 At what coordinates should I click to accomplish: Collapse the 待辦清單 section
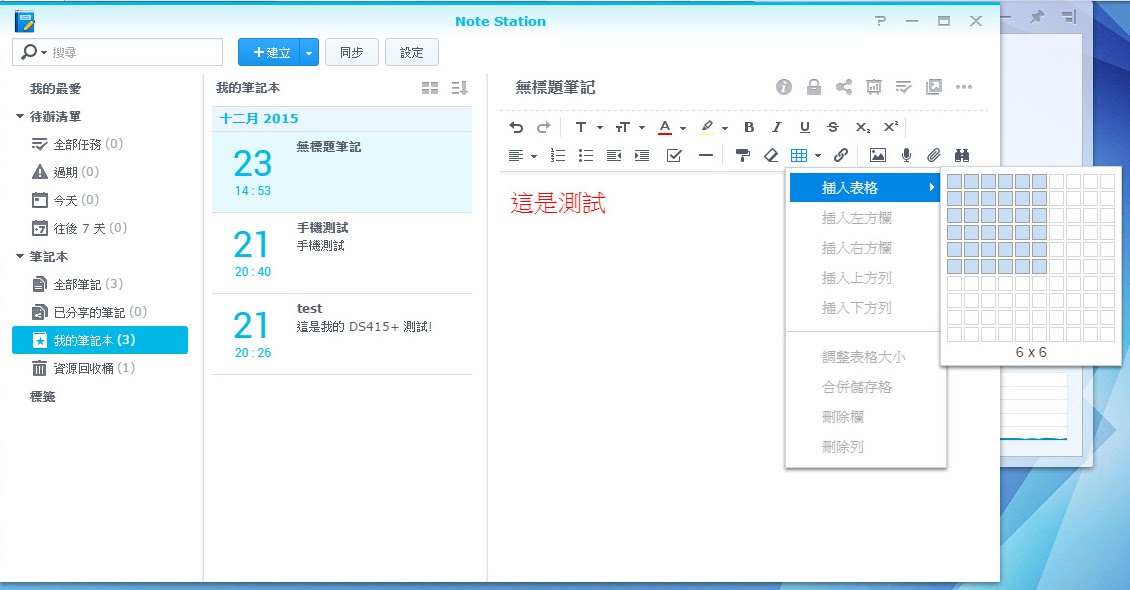20,116
